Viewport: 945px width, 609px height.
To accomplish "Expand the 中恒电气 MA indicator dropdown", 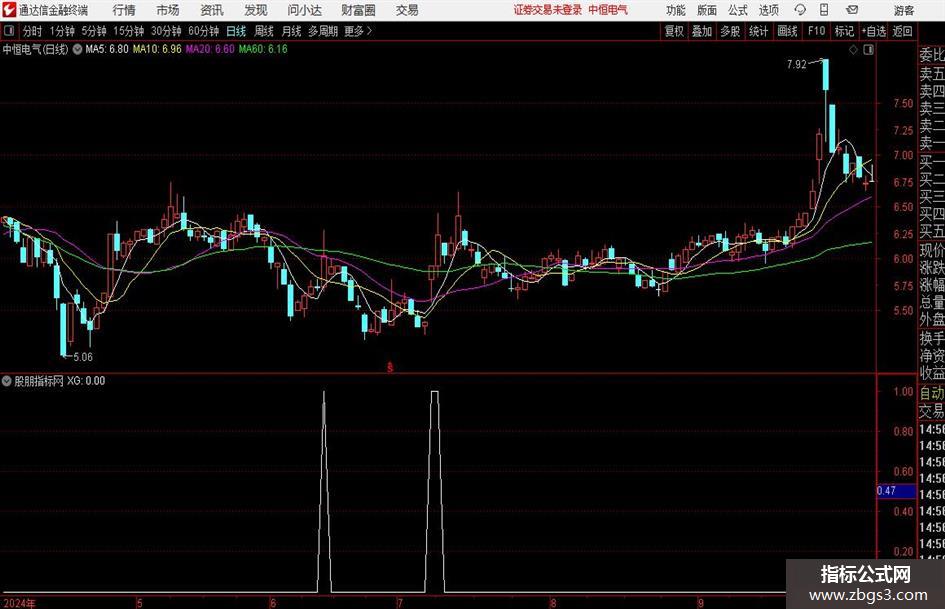I will 77,49.
